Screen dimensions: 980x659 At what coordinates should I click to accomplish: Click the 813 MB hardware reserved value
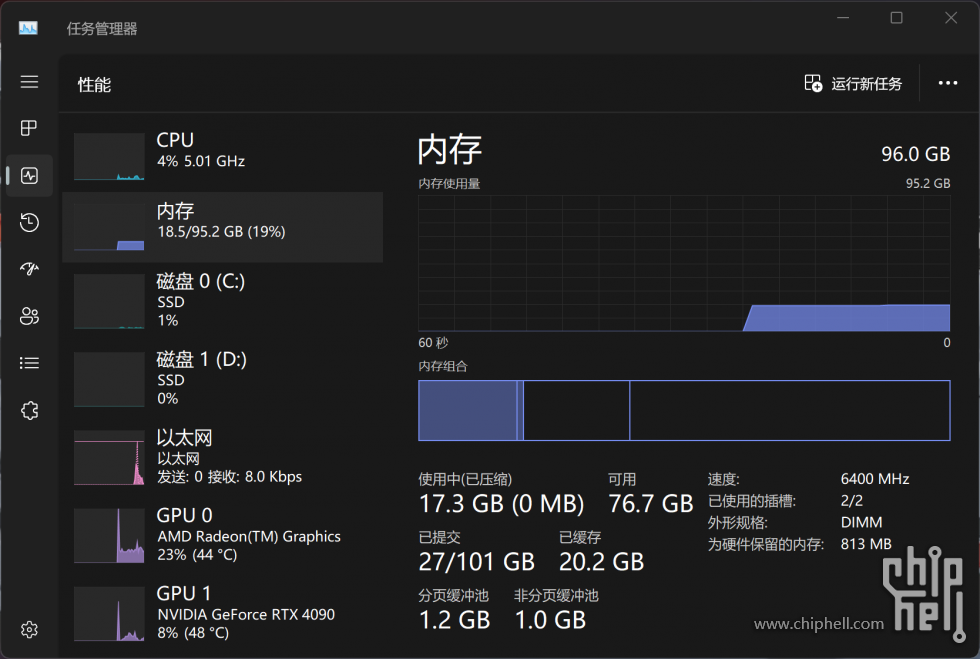coord(866,544)
